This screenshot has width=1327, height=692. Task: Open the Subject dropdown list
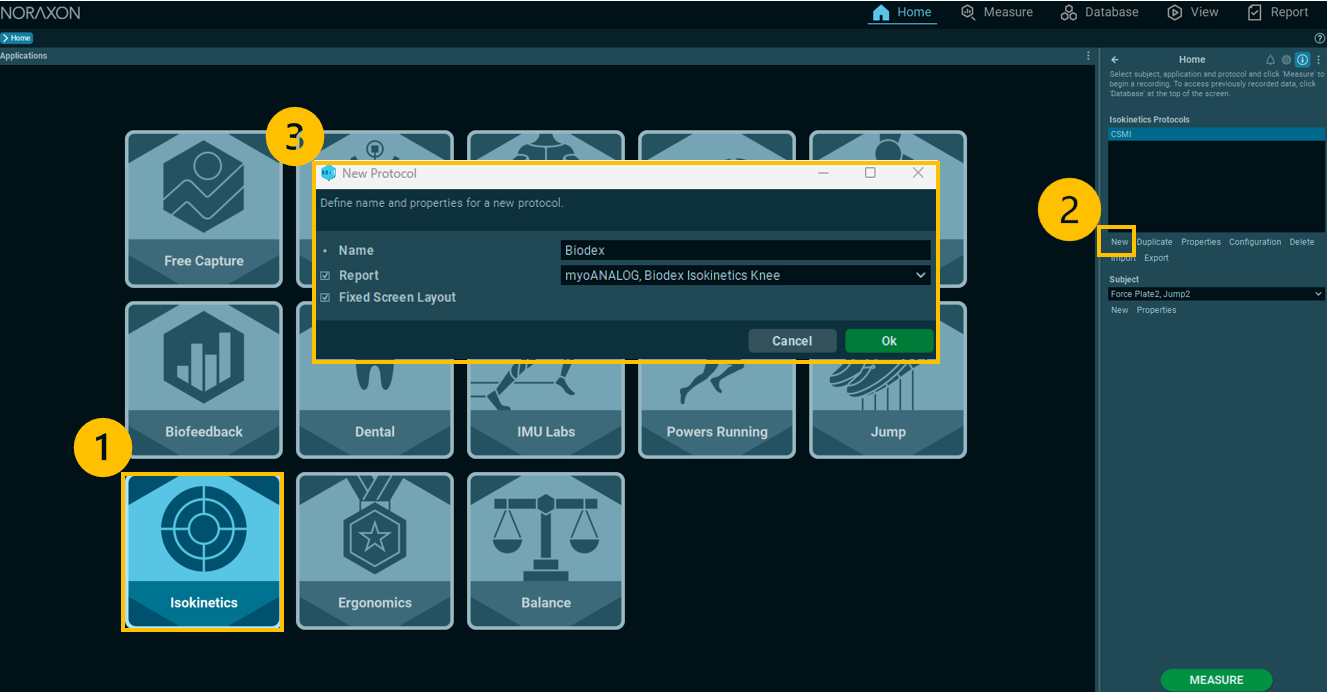[1216, 294]
